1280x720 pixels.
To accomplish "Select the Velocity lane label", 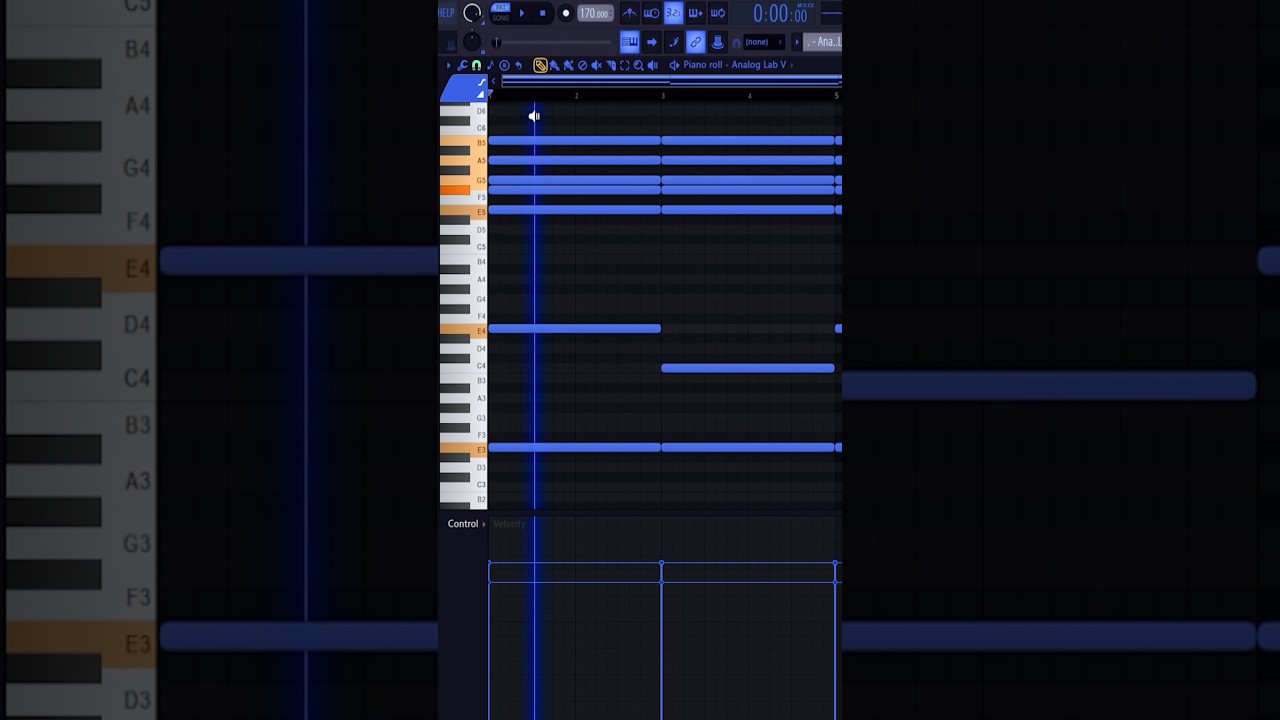I will point(509,524).
